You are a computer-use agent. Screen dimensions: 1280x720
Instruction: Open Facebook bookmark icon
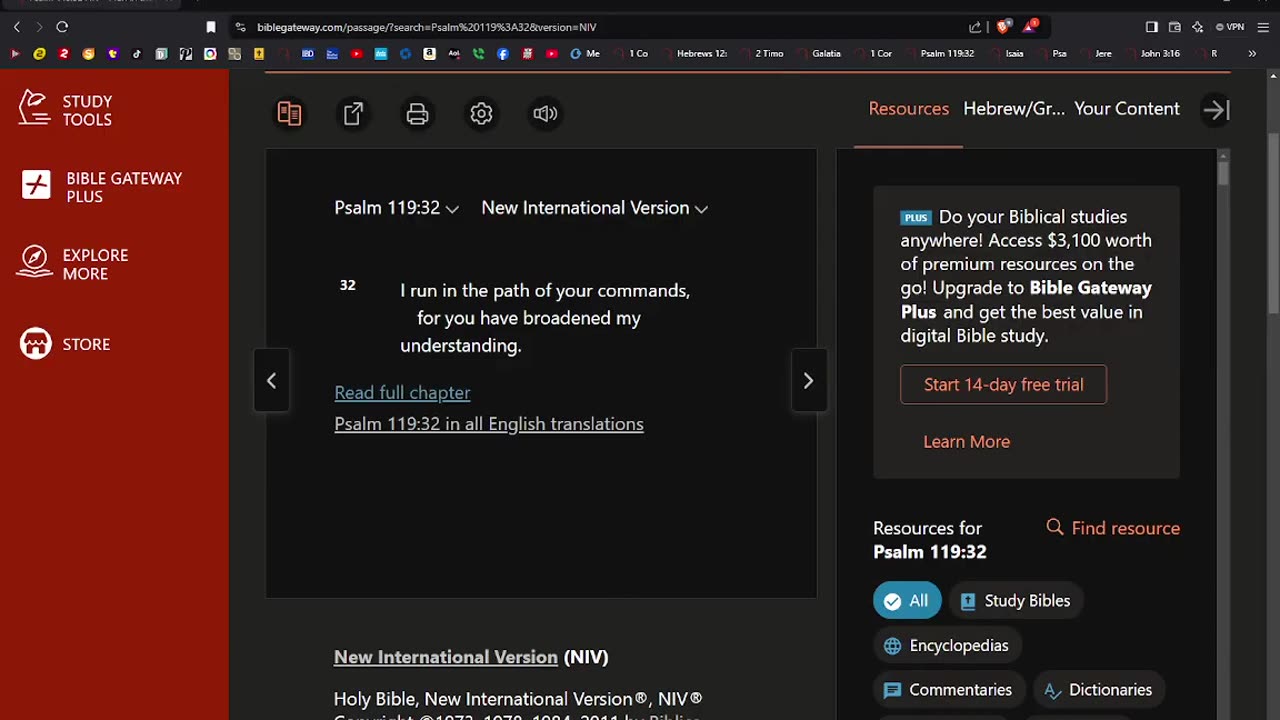point(502,54)
